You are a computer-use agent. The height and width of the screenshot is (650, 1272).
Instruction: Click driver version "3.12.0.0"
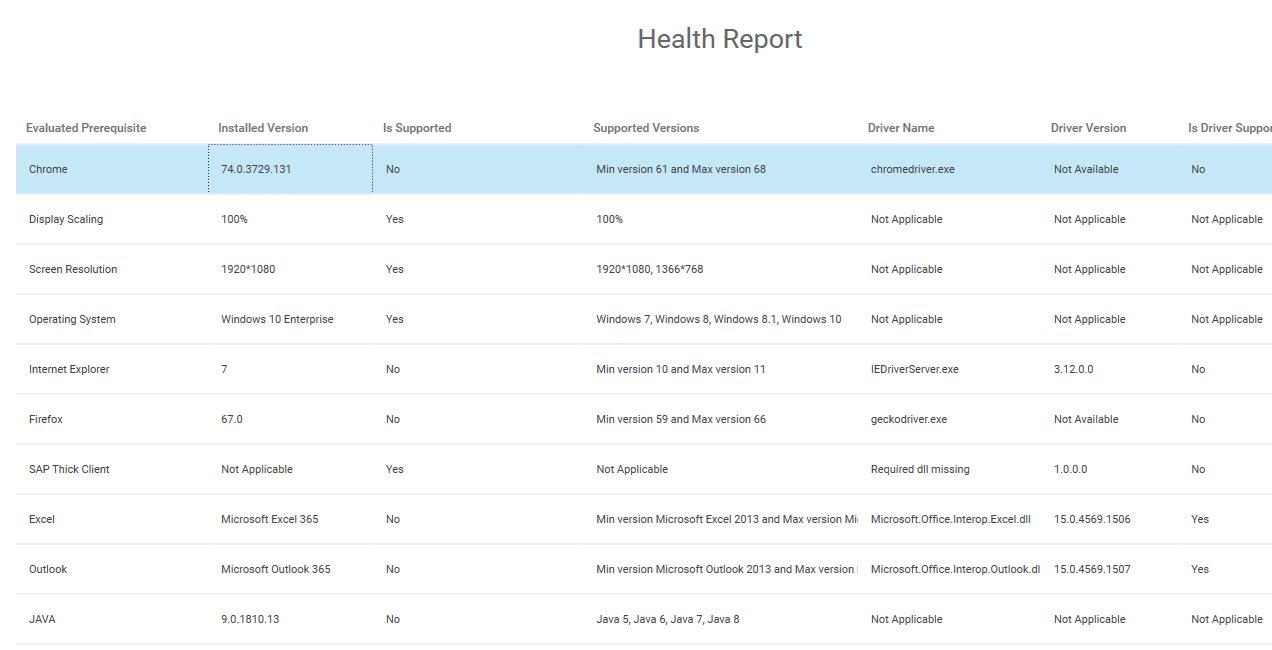click(1074, 369)
